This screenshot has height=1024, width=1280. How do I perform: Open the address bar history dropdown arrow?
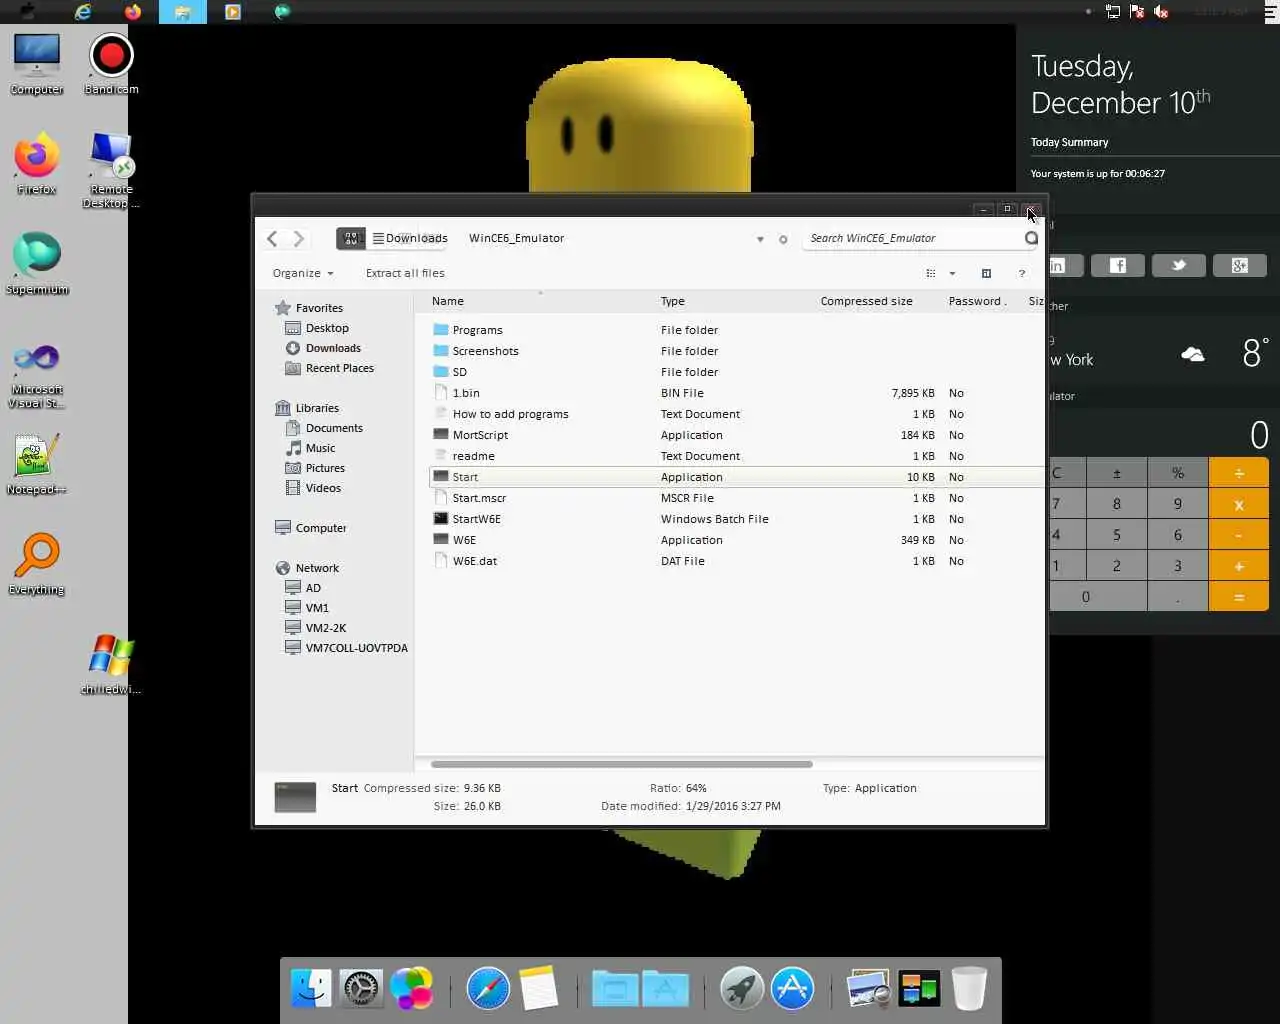pos(760,239)
